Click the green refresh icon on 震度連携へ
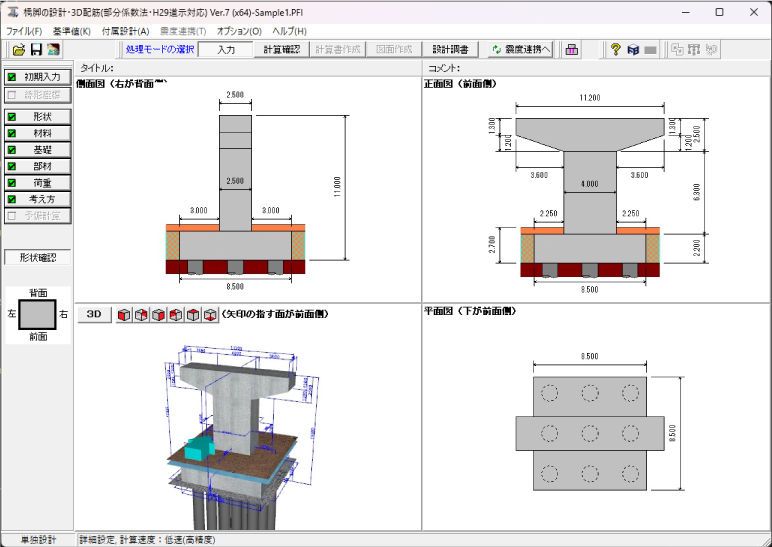772x547 pixels. (x=497, y=49)
